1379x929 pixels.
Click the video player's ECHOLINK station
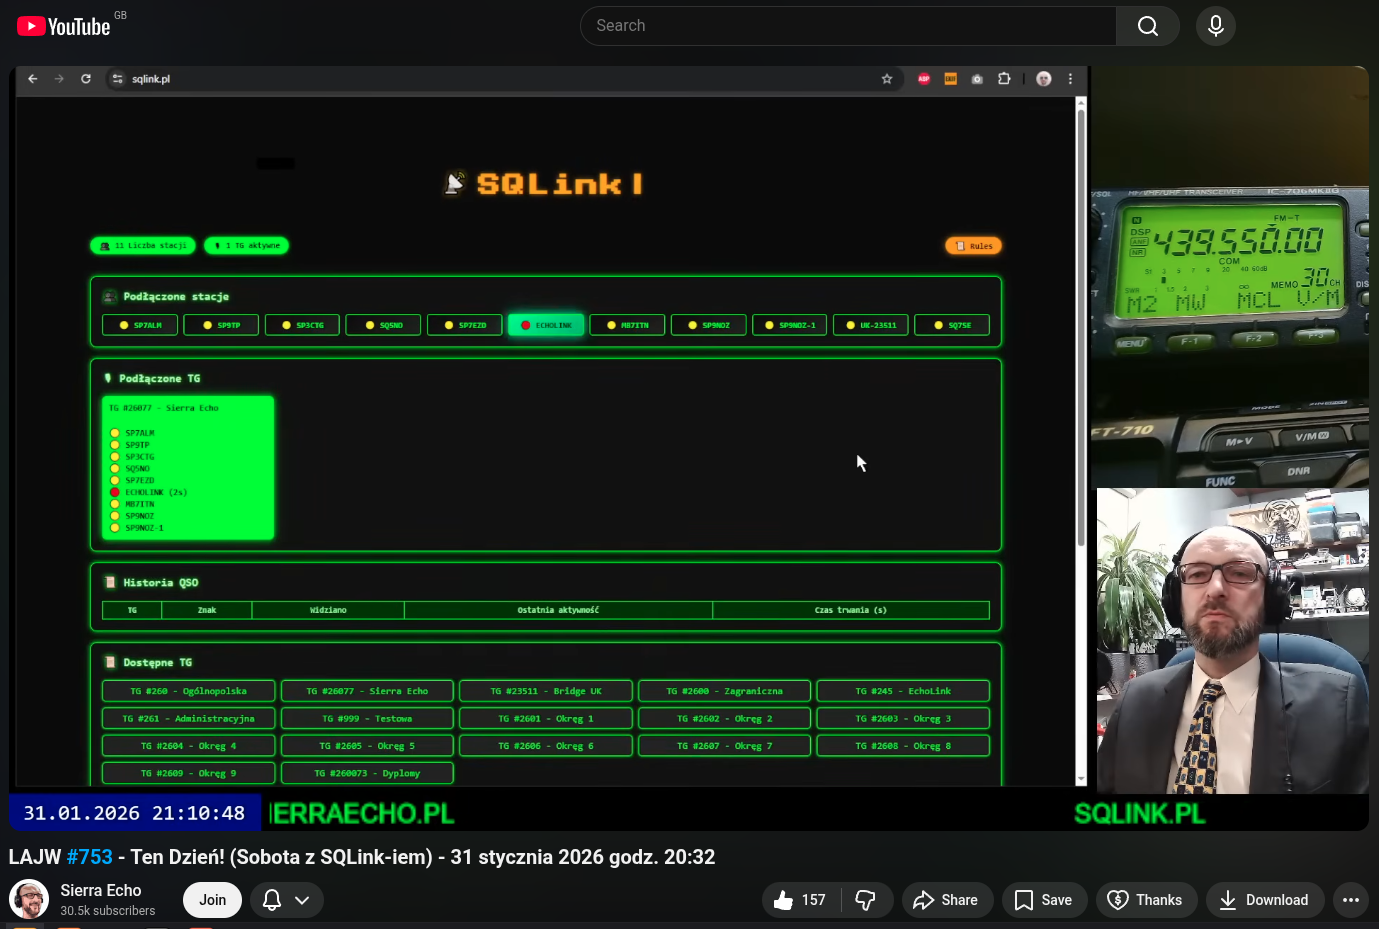(x=546, y=325)
